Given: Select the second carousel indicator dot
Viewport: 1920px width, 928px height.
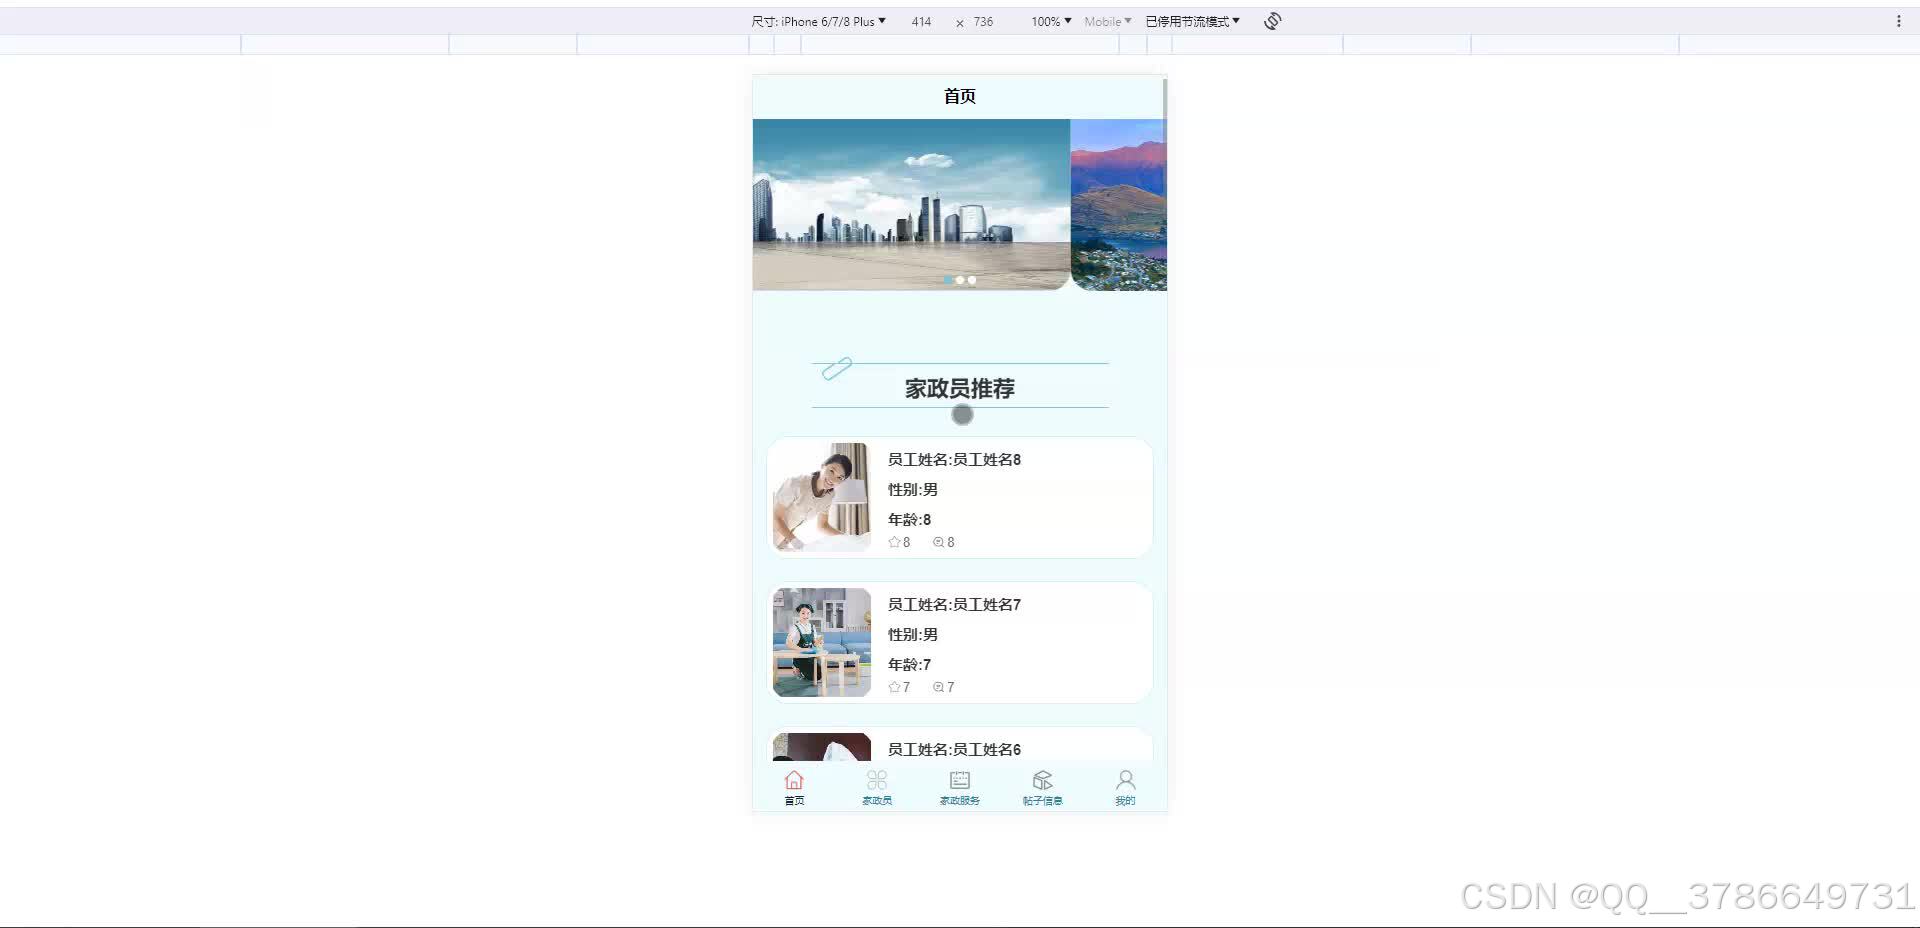Looking at the screenshot, I should tap(959, 280).
